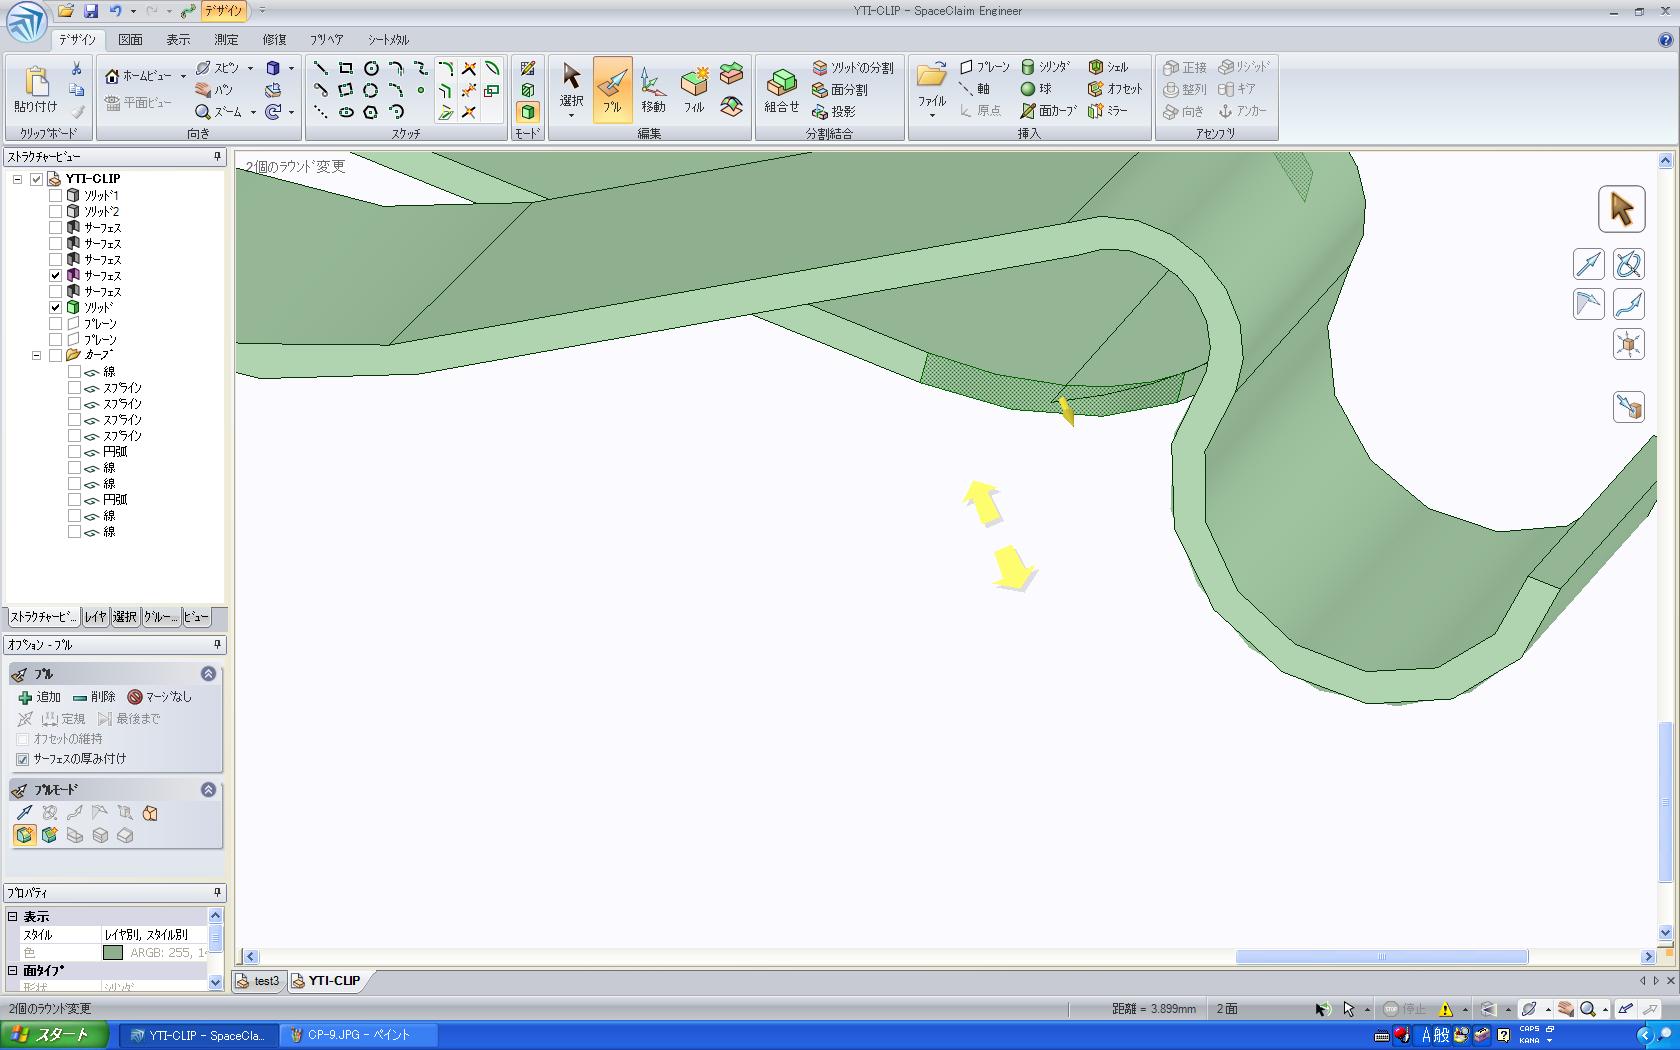
Task: Click the シェル (Shell) tool
Action: 1108,67
